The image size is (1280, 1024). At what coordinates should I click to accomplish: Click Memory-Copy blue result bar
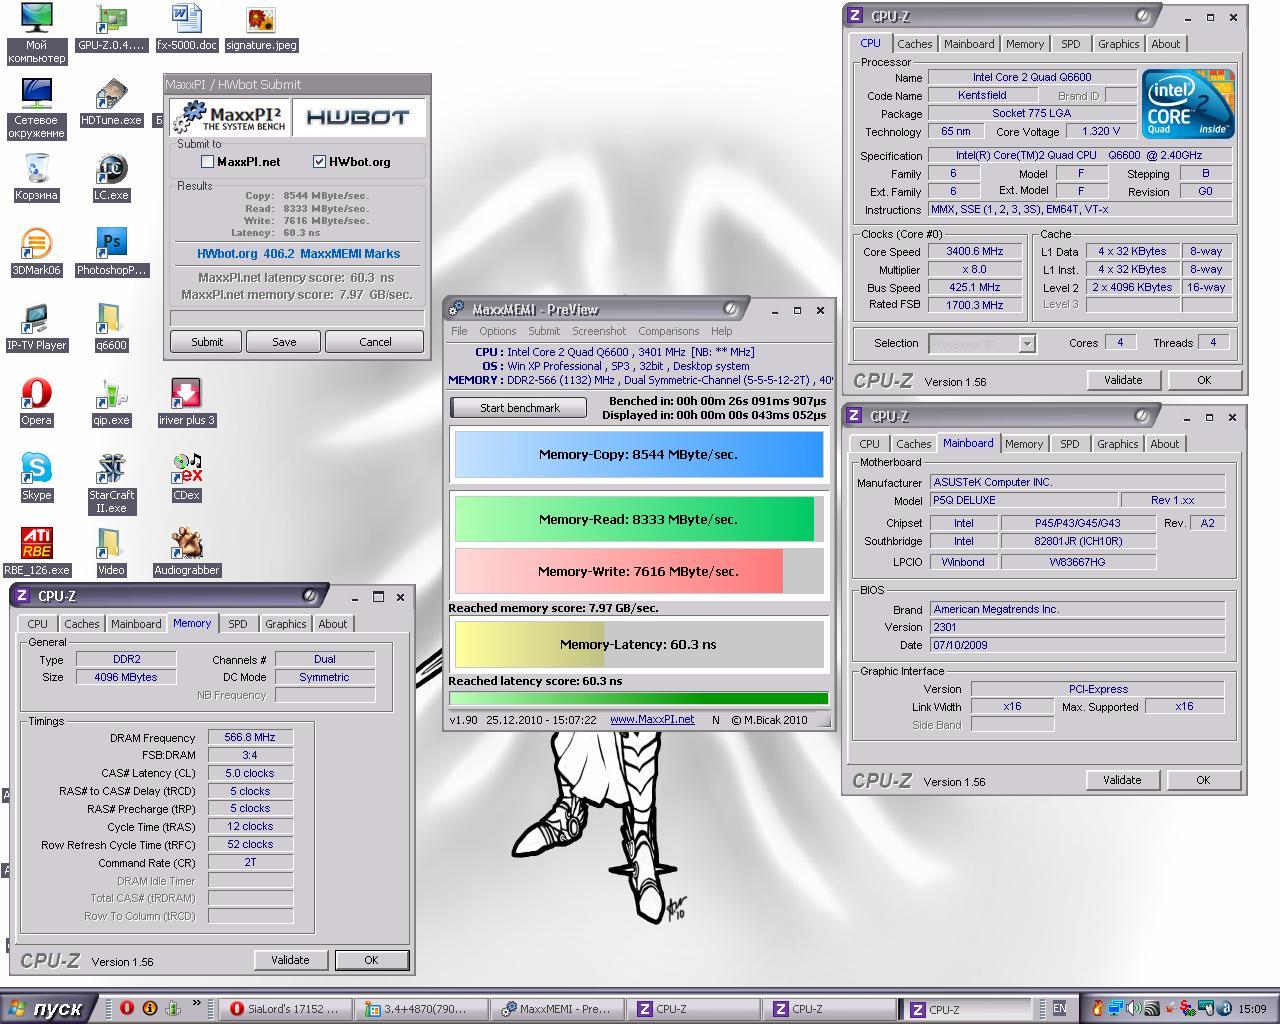pyautogui.click(x=638, y=454)
